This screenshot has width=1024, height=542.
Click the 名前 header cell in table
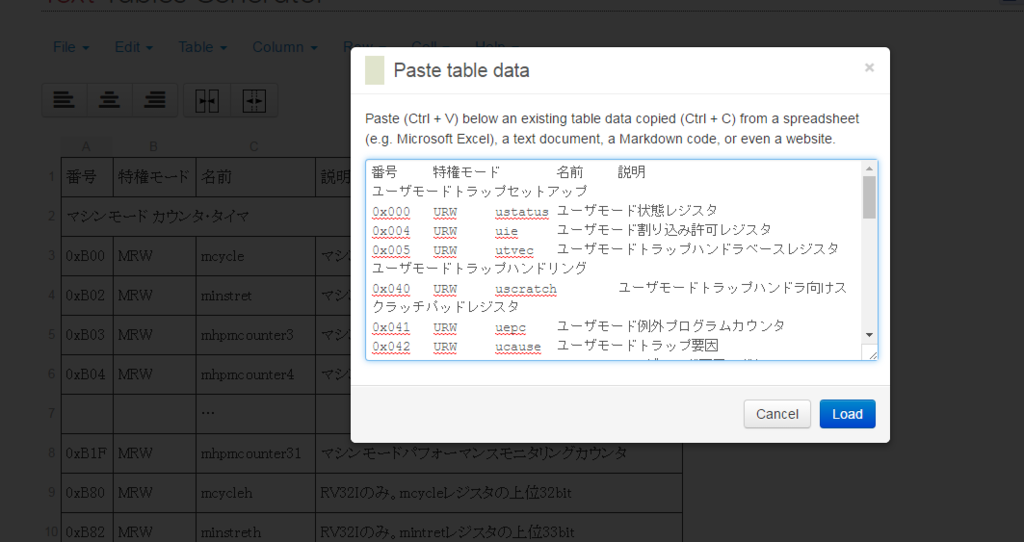[x=255, y=177]
